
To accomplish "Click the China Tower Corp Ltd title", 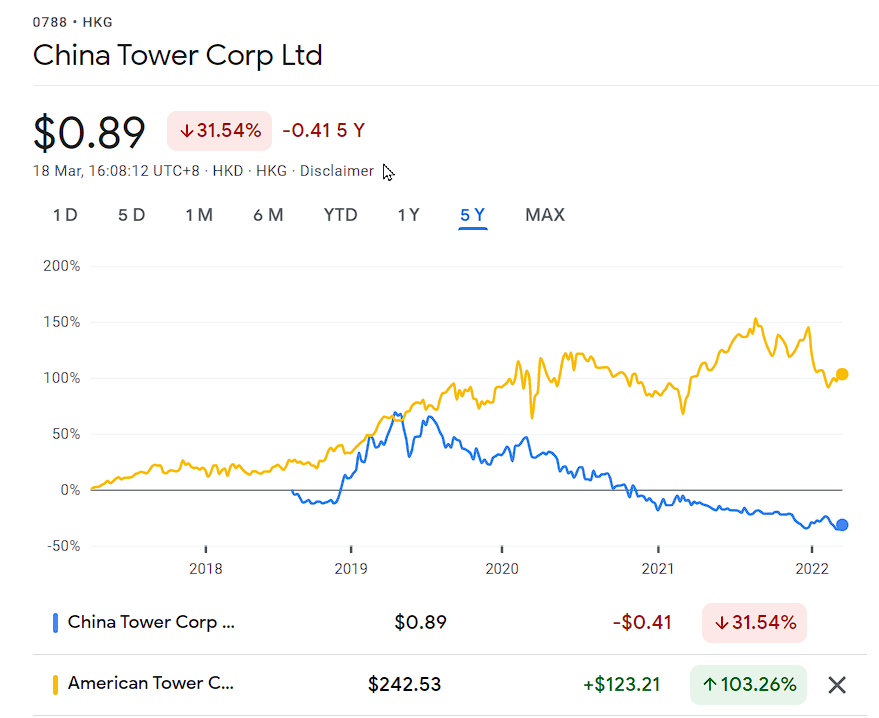I will (x=178, y=55).
